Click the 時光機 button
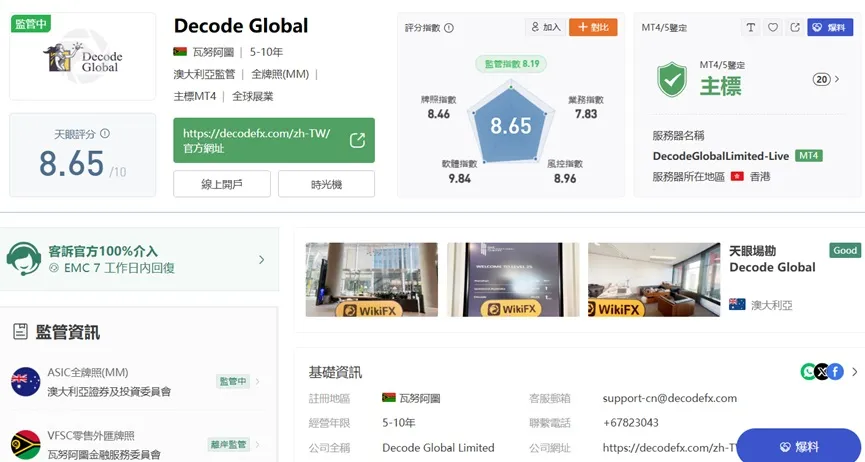Image resolution: width=865 pixels, height=462 pixels. (326, 184)
